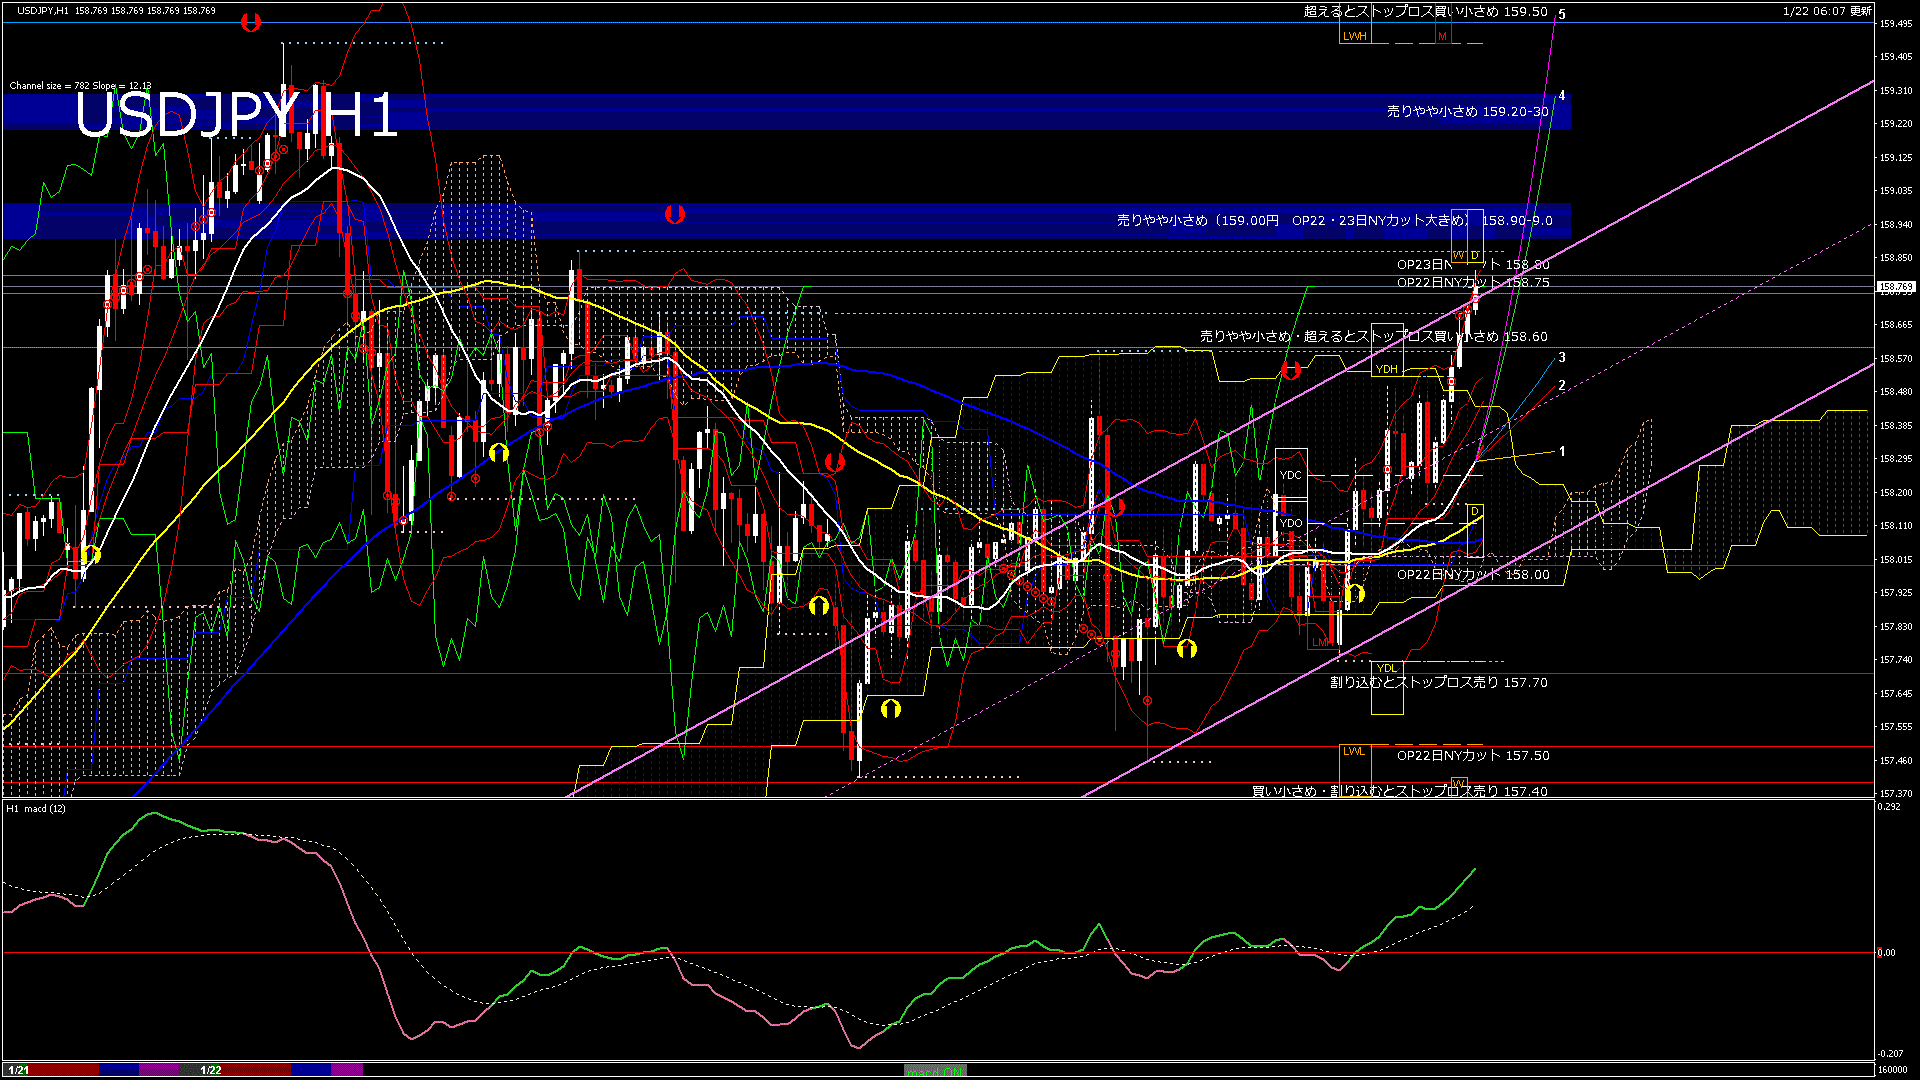
Task: Click the orange YDH marker box on the chart
Action: click(x=1388, y=370)
